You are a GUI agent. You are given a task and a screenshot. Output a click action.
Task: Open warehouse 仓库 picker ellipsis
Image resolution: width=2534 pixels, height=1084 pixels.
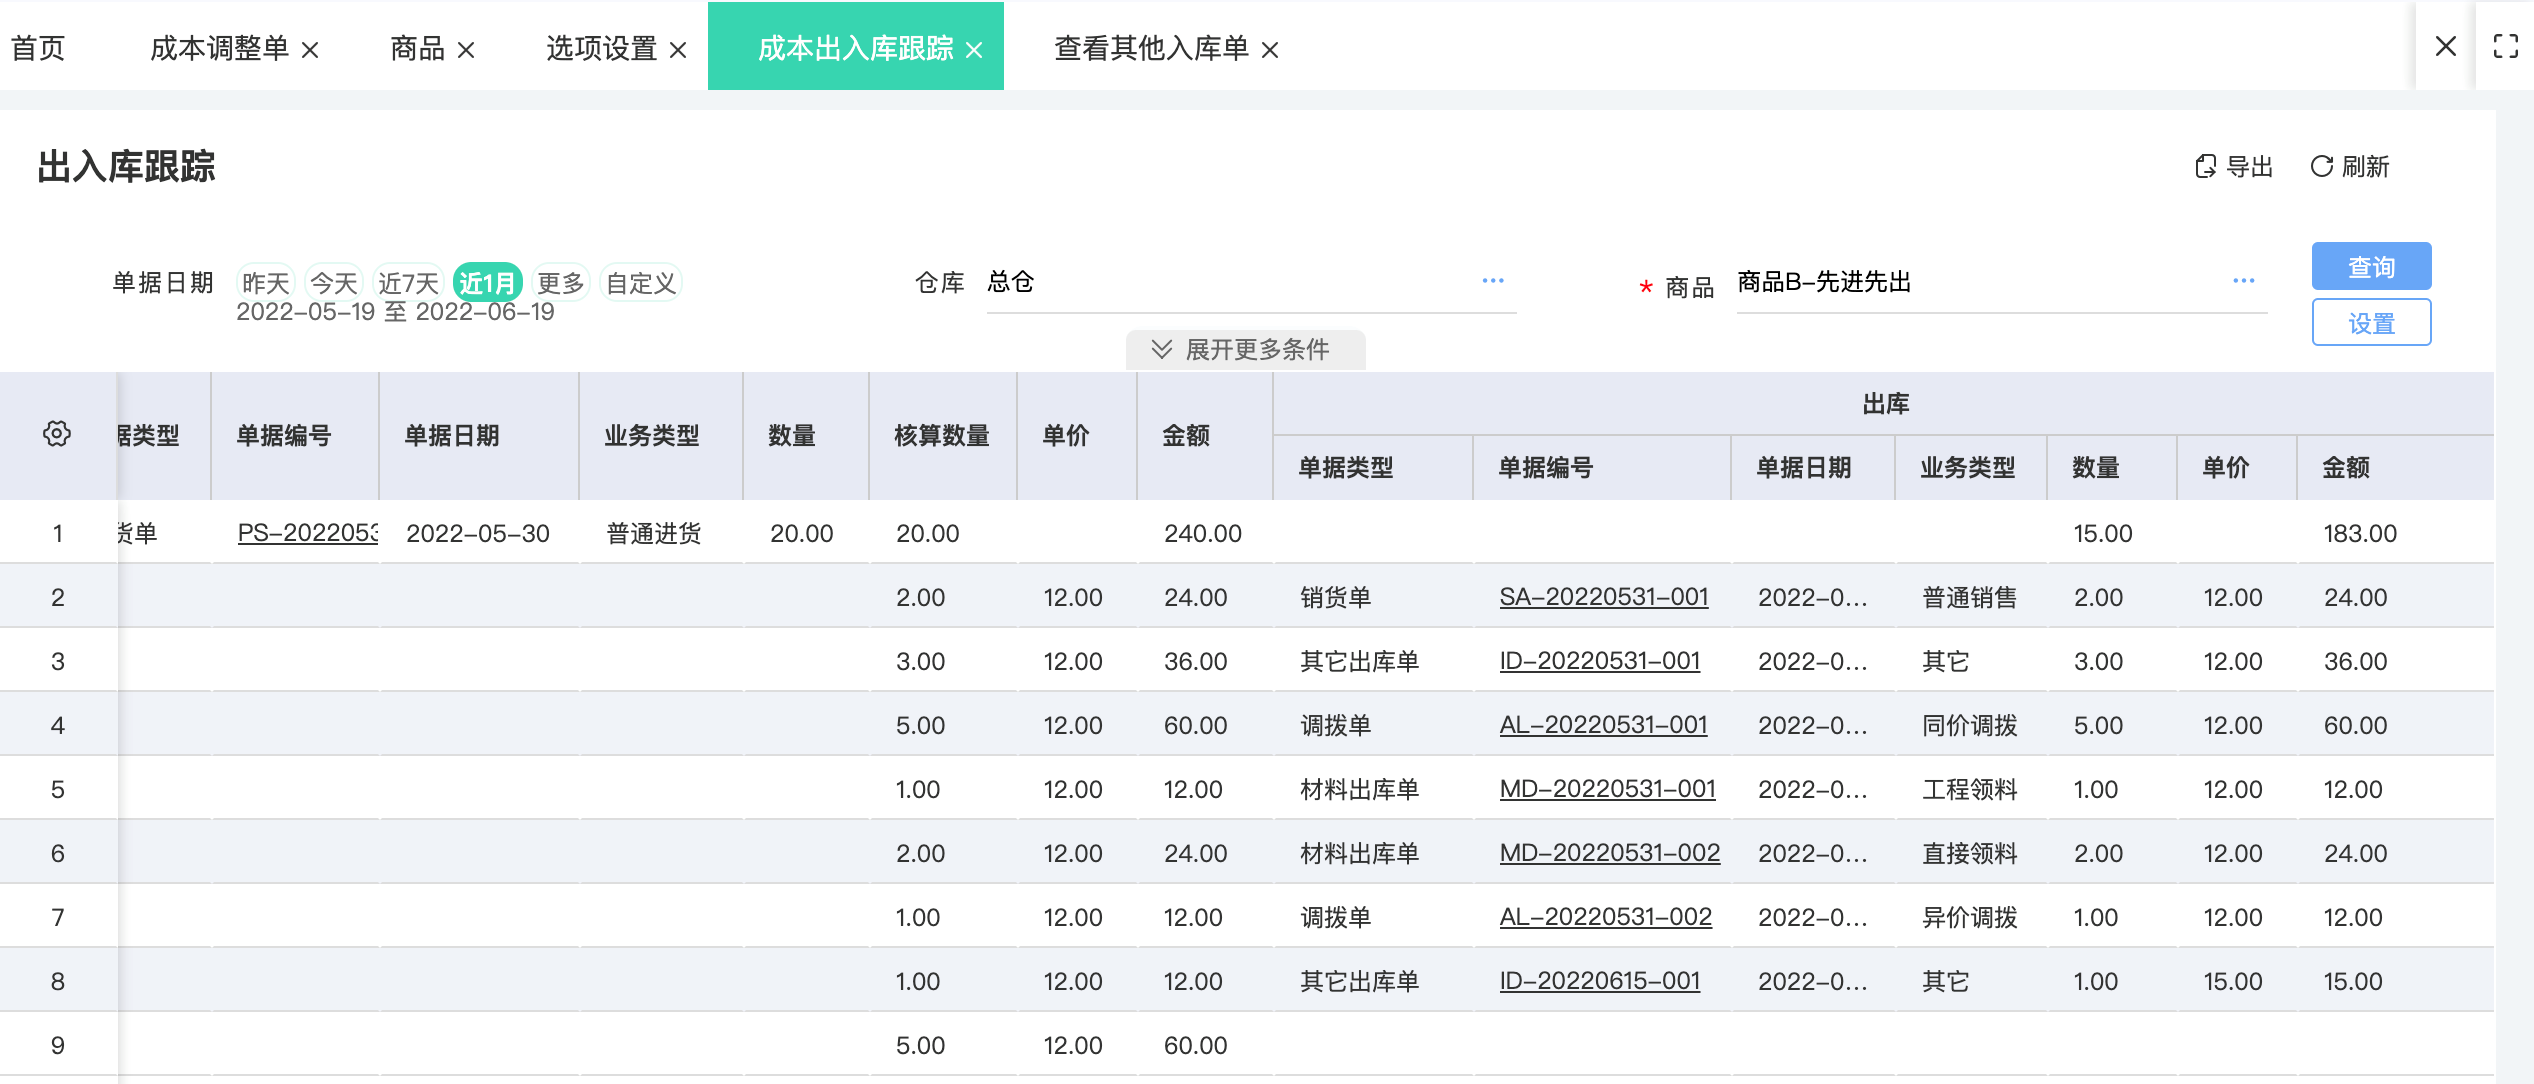click(x=1493, y=281)
